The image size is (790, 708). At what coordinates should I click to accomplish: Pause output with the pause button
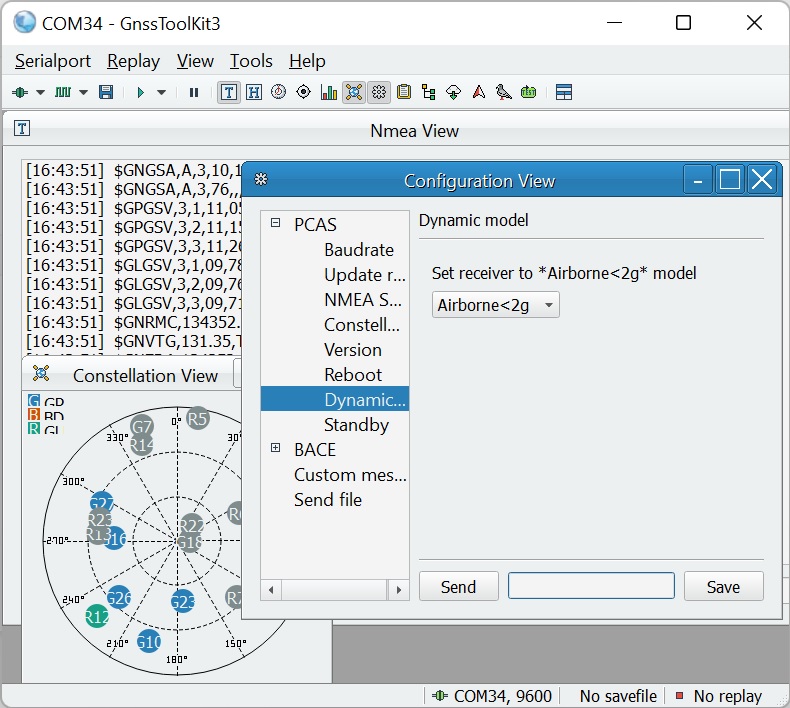(193, 93)
